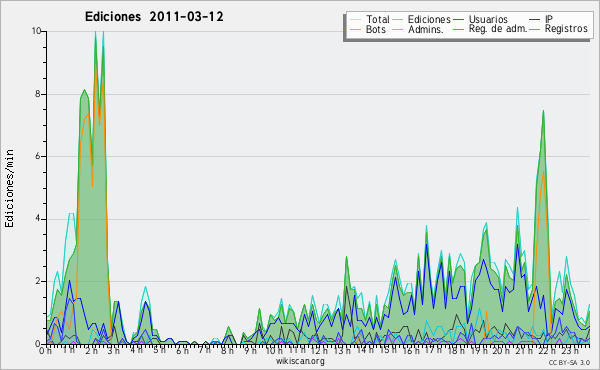Click the x-axis label '23 h'

[570, 350]
